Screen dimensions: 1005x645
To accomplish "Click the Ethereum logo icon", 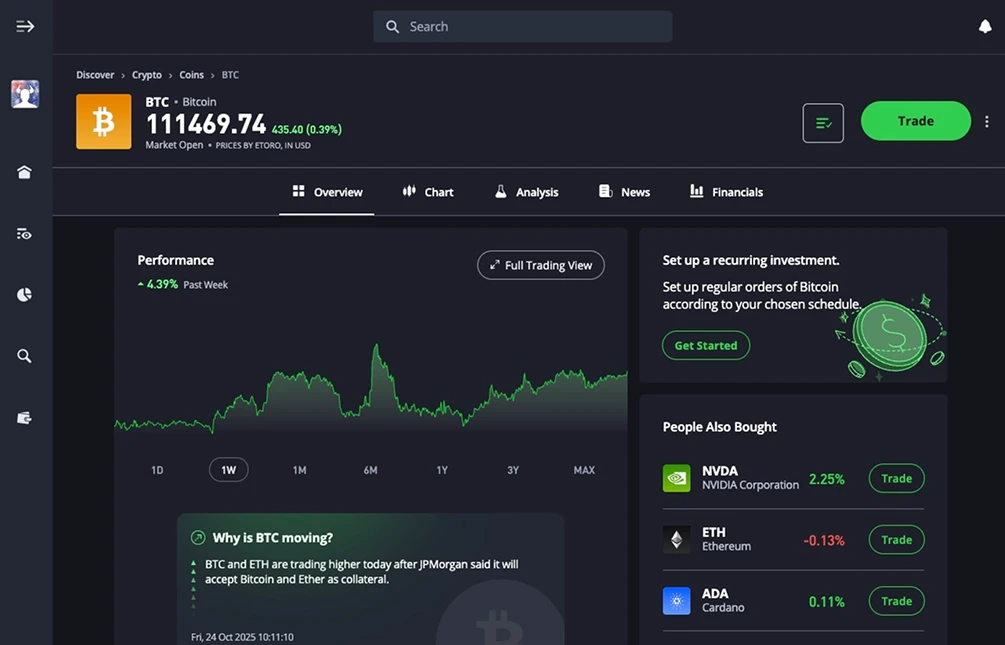I will click(x=677, y=539).
